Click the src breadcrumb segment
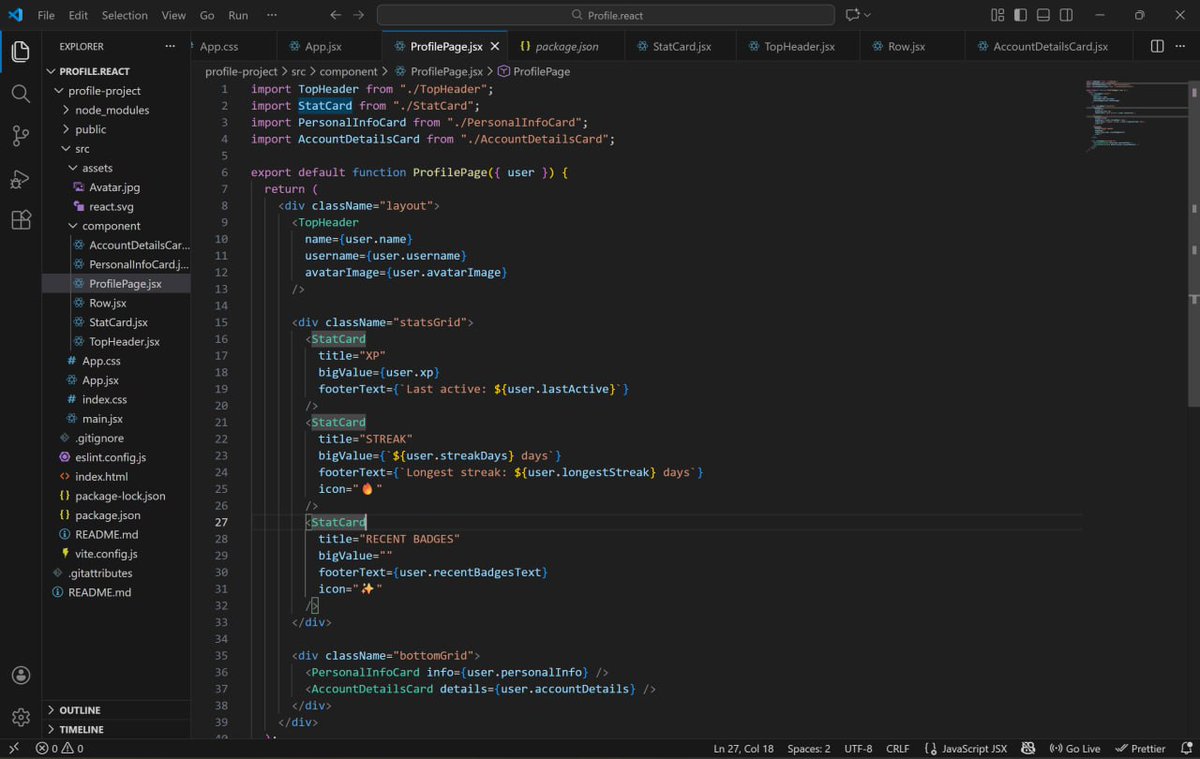The width and height of the screenshot is (1200, 759). point(298,72)
